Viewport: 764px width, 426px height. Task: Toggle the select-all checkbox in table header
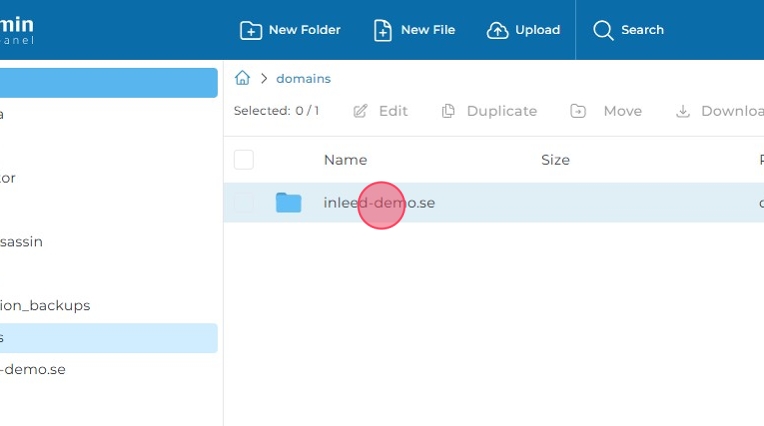click(x=244, y=160)
